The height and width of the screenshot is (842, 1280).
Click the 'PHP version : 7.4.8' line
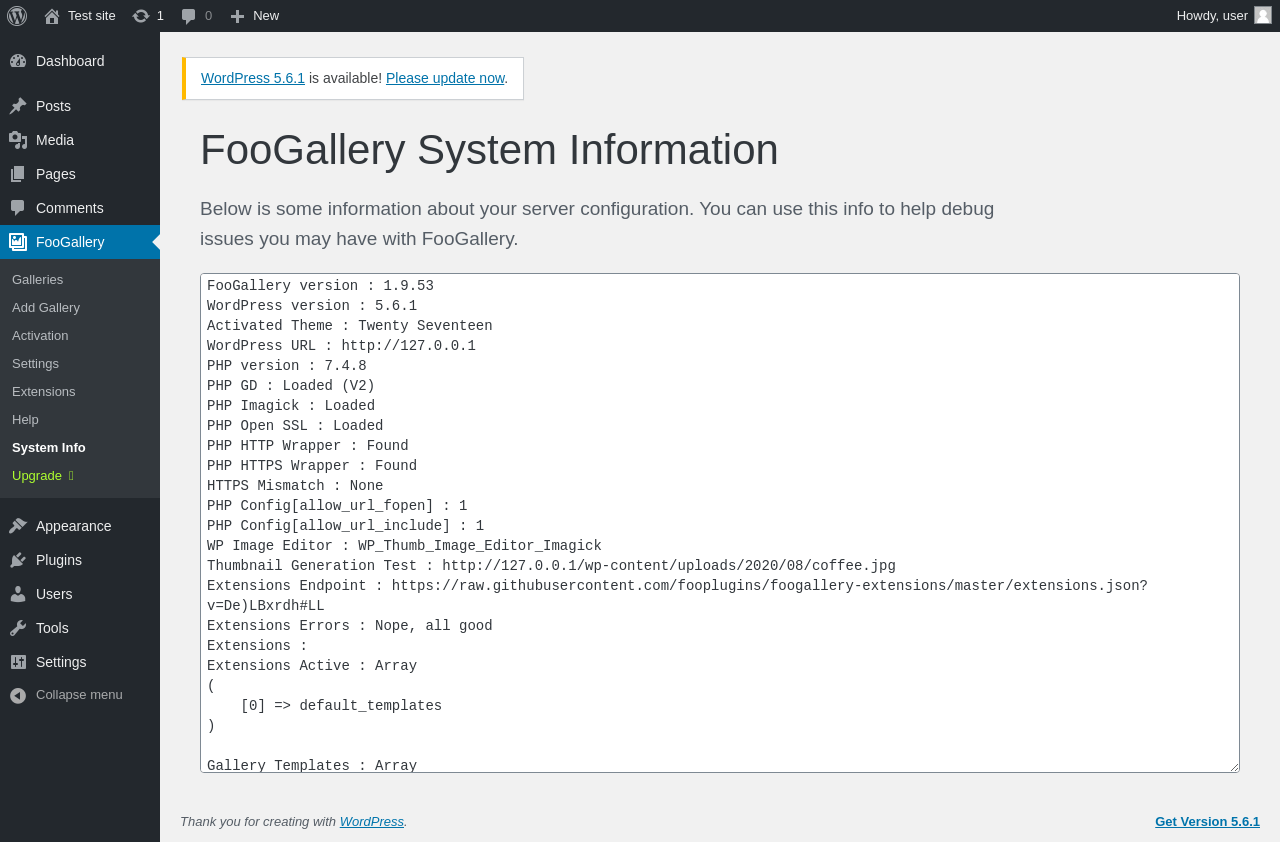287,366
